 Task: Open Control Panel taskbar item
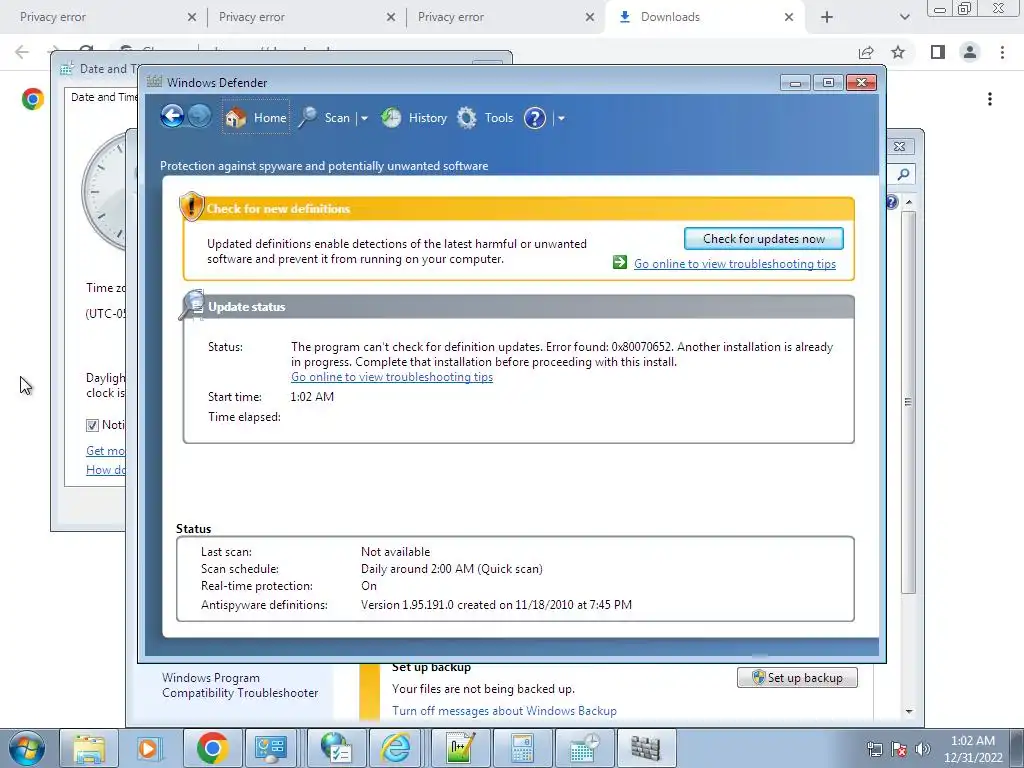pyautogui.click(x=272, y=748)
